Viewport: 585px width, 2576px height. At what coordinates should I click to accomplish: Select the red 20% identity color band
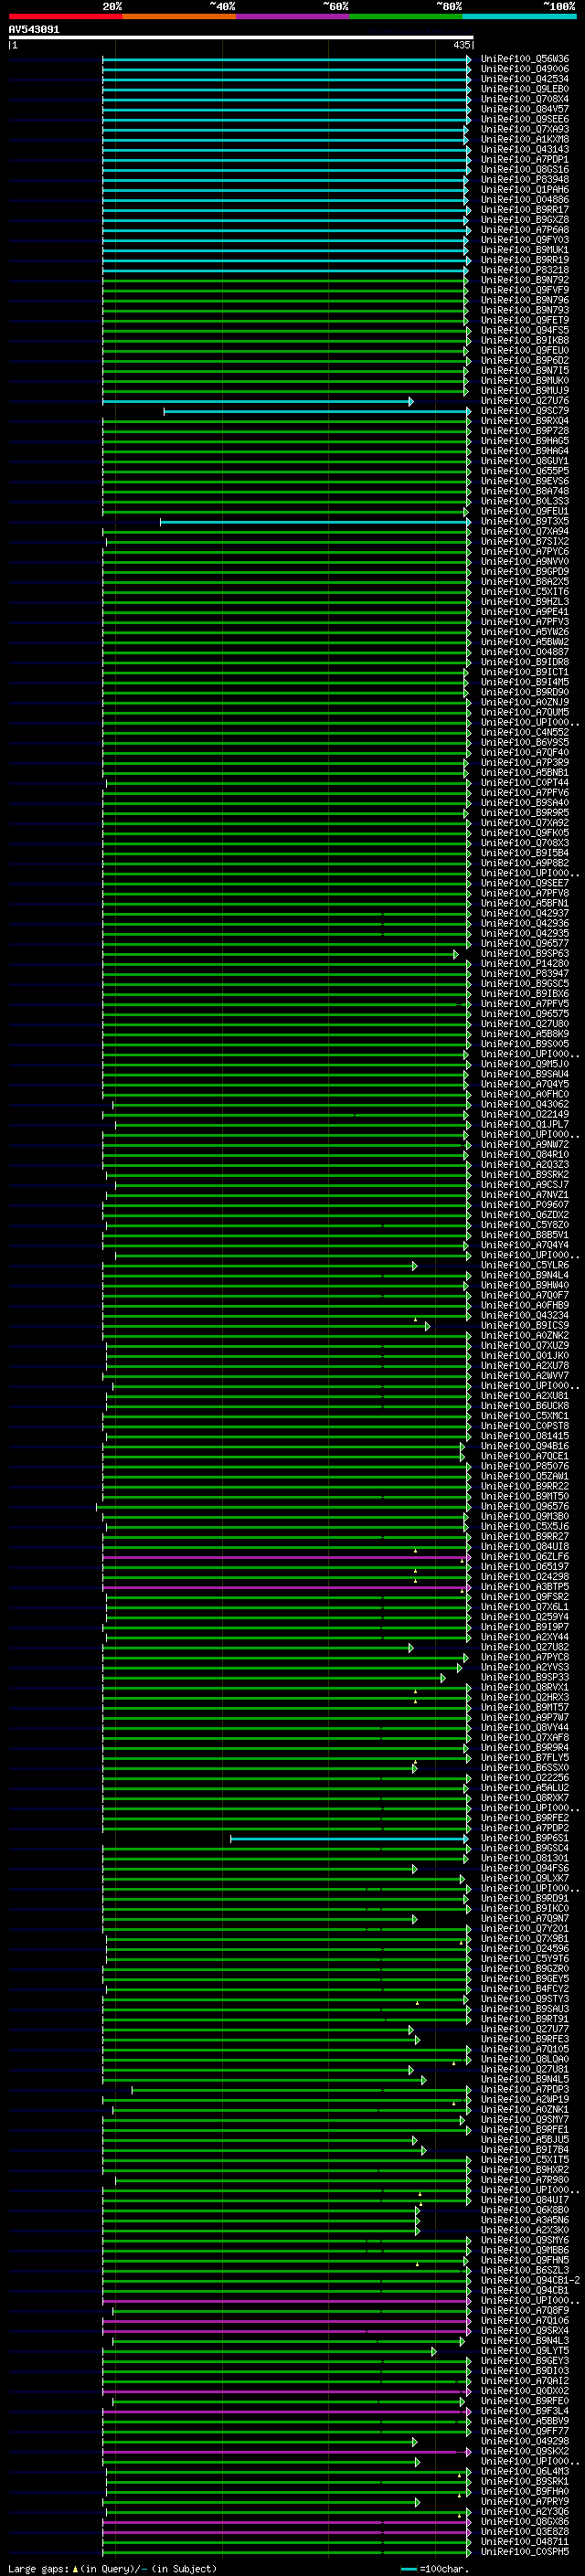(x=65, y=17)
